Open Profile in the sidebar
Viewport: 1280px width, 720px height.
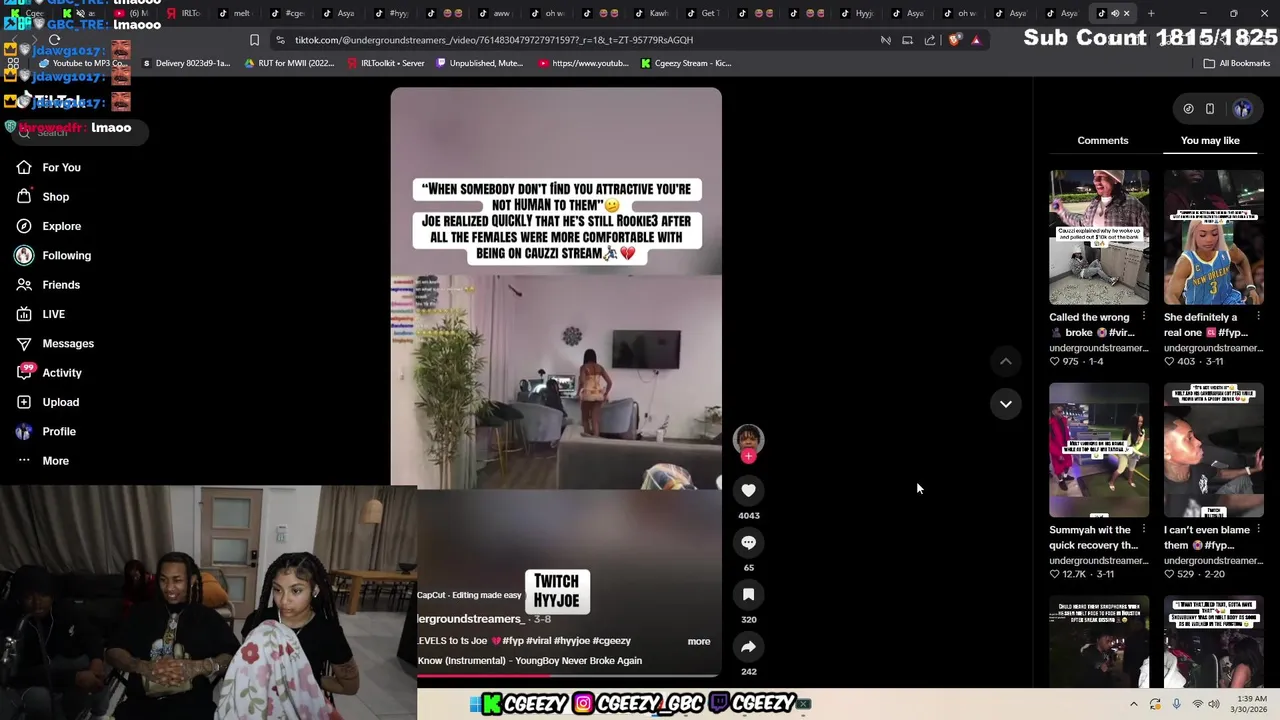click(x=59, y=431)
